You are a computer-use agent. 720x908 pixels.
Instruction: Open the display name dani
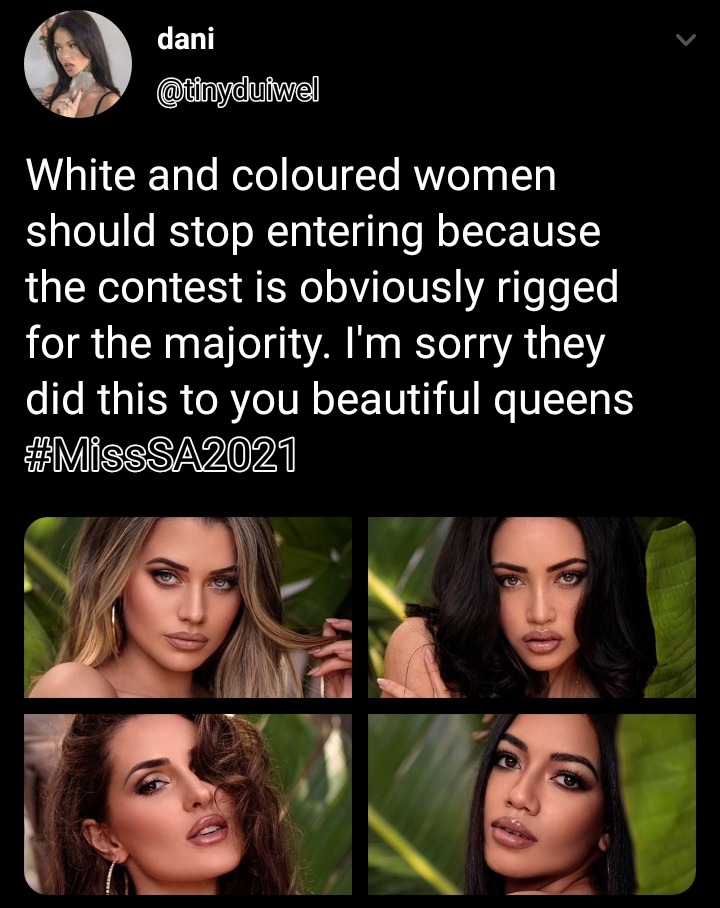[x=186, y=39]
